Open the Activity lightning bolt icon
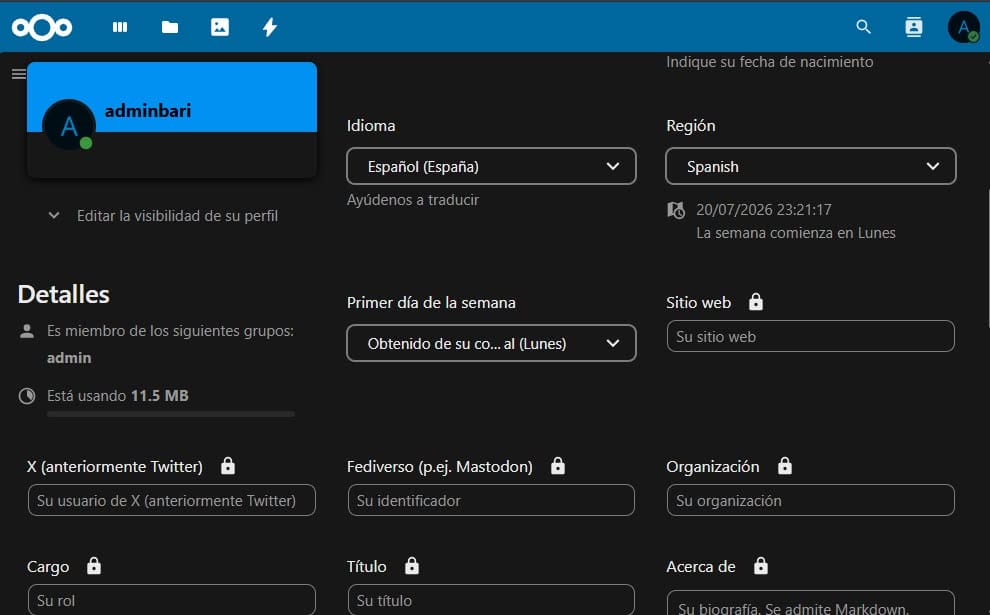 click(x=270, y=27)
